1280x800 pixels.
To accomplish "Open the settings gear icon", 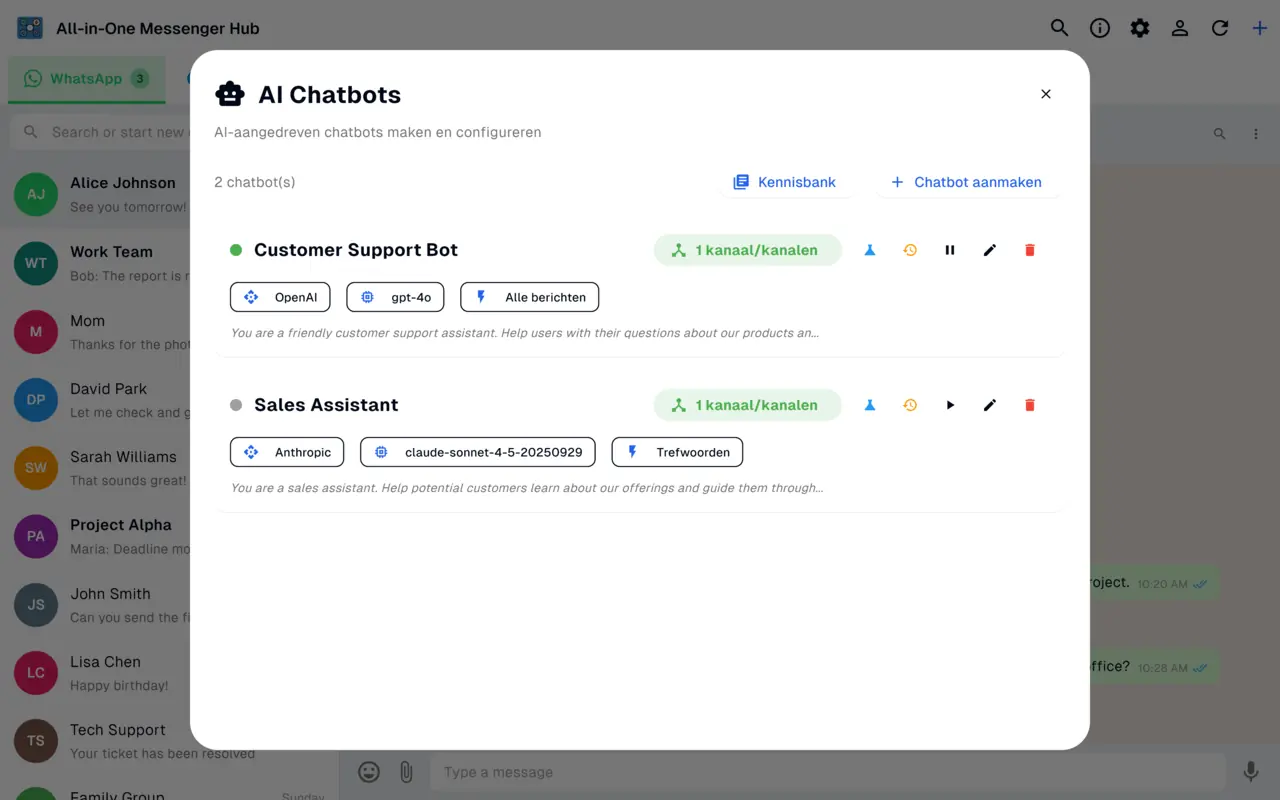I will click(x=1140, y=28).
